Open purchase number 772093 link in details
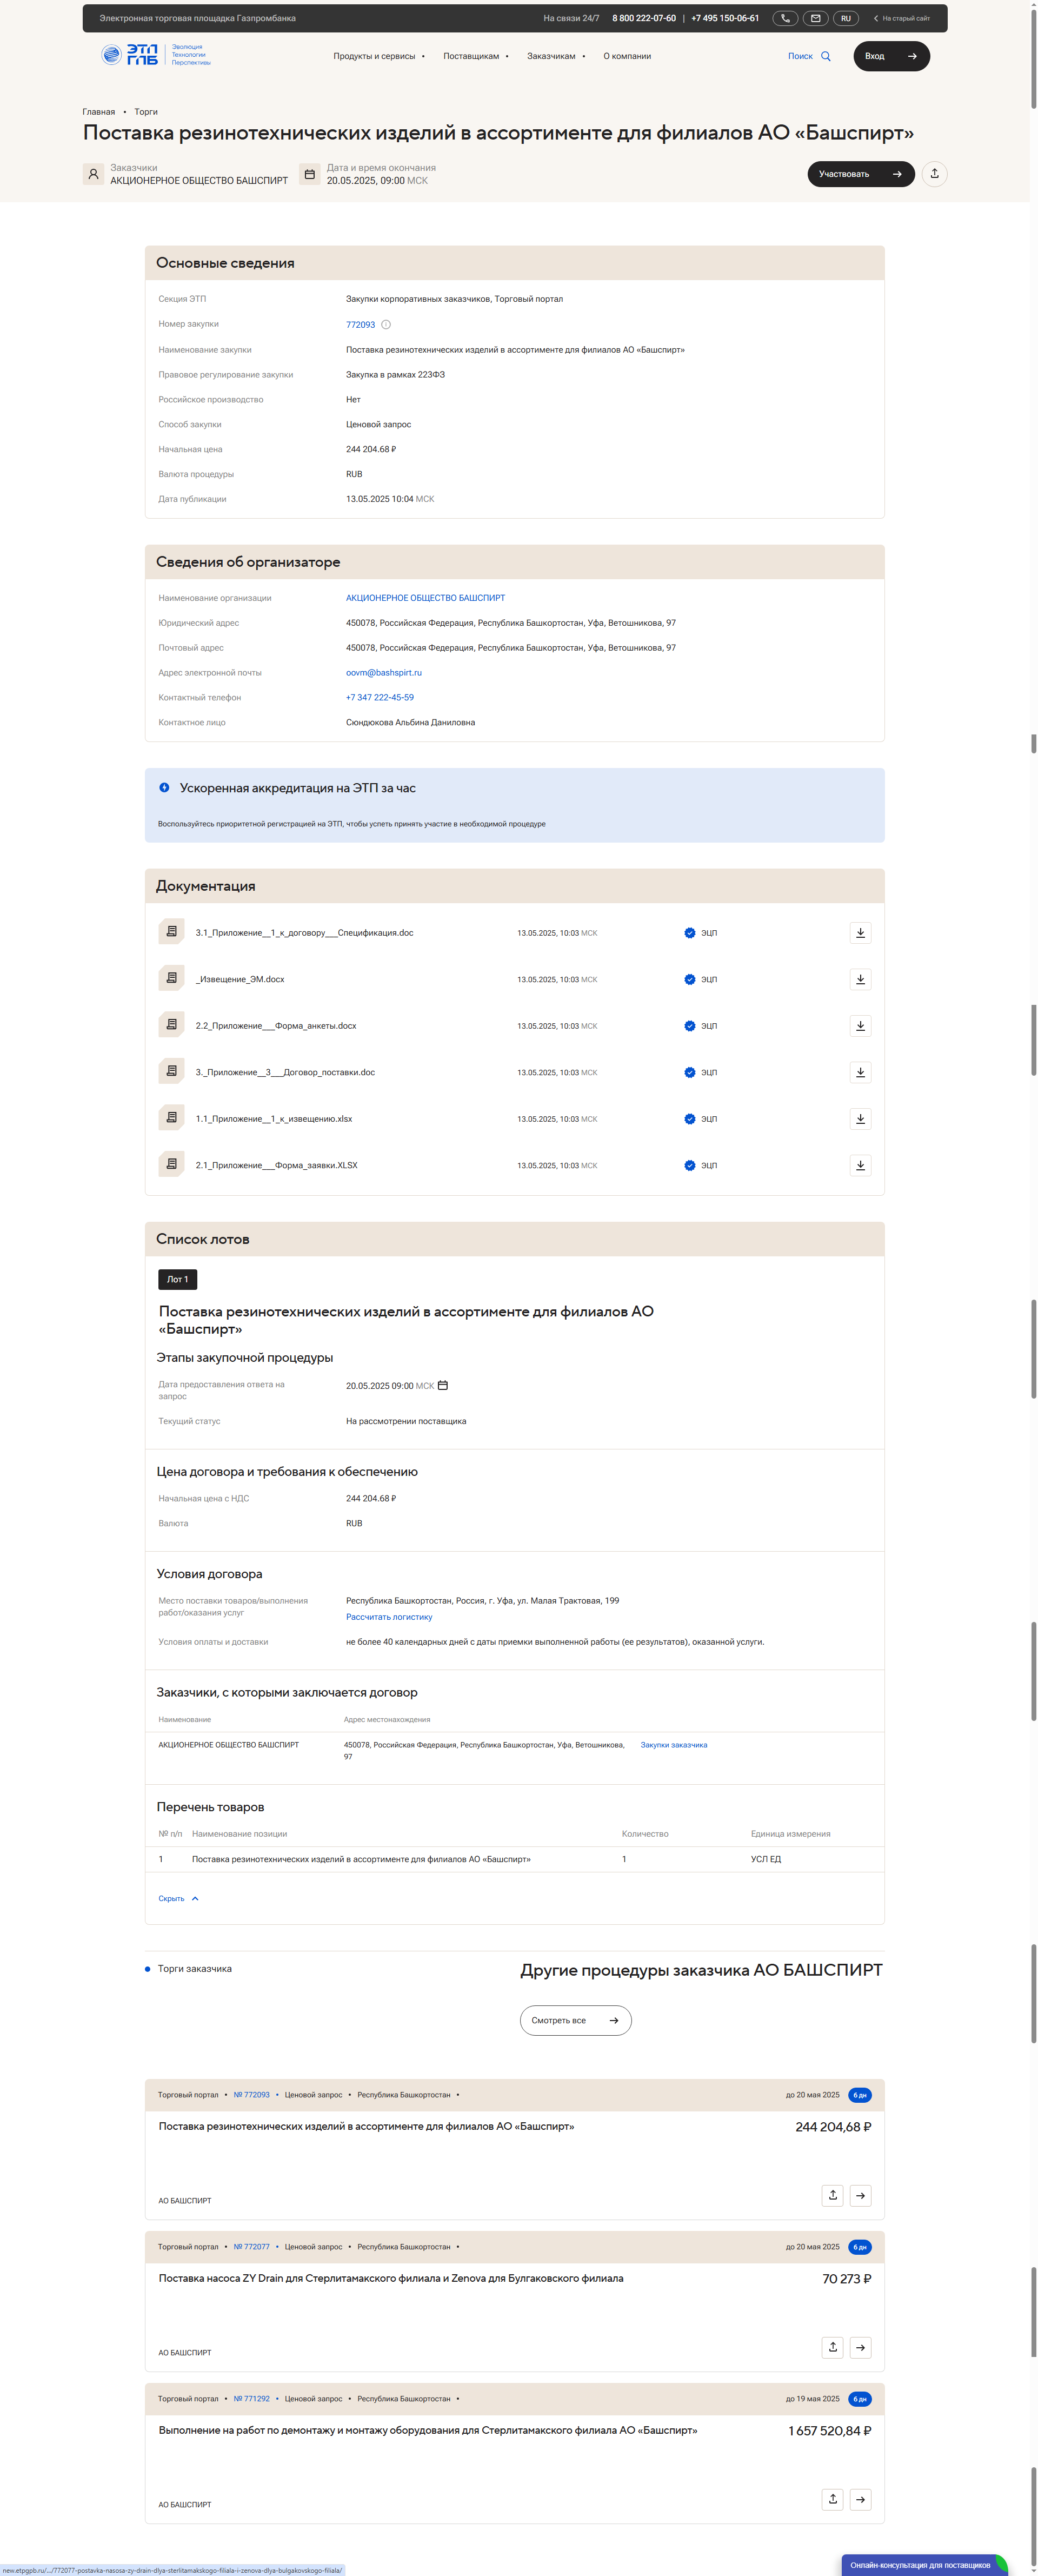 [360, 325]
